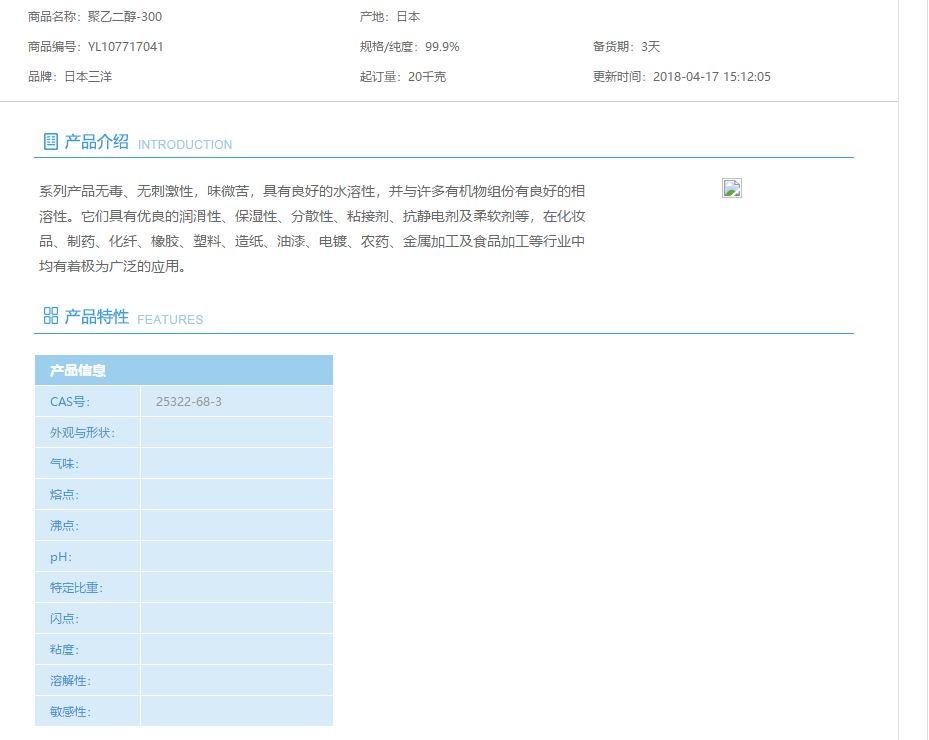The image size is (929, 740).
Task: Select the 产品介绍 section heading
Action: pos(97,142)
